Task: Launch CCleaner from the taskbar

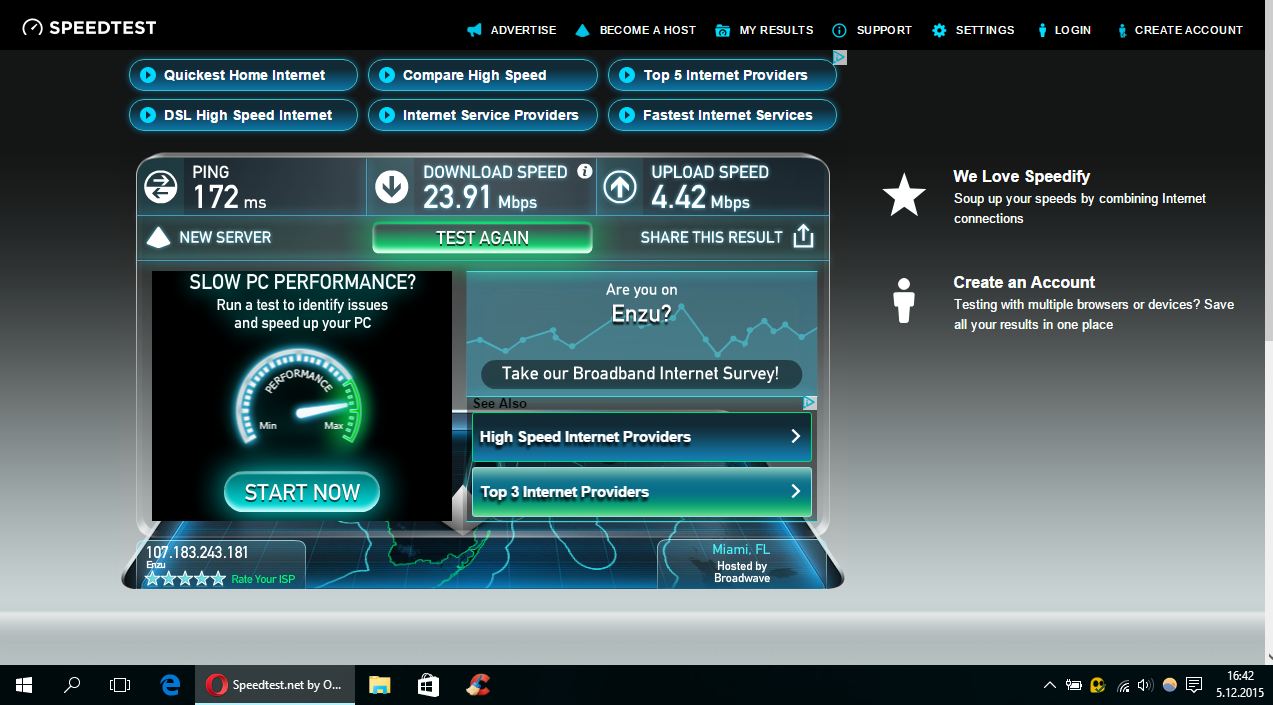Action: click(x=477, y=685)
